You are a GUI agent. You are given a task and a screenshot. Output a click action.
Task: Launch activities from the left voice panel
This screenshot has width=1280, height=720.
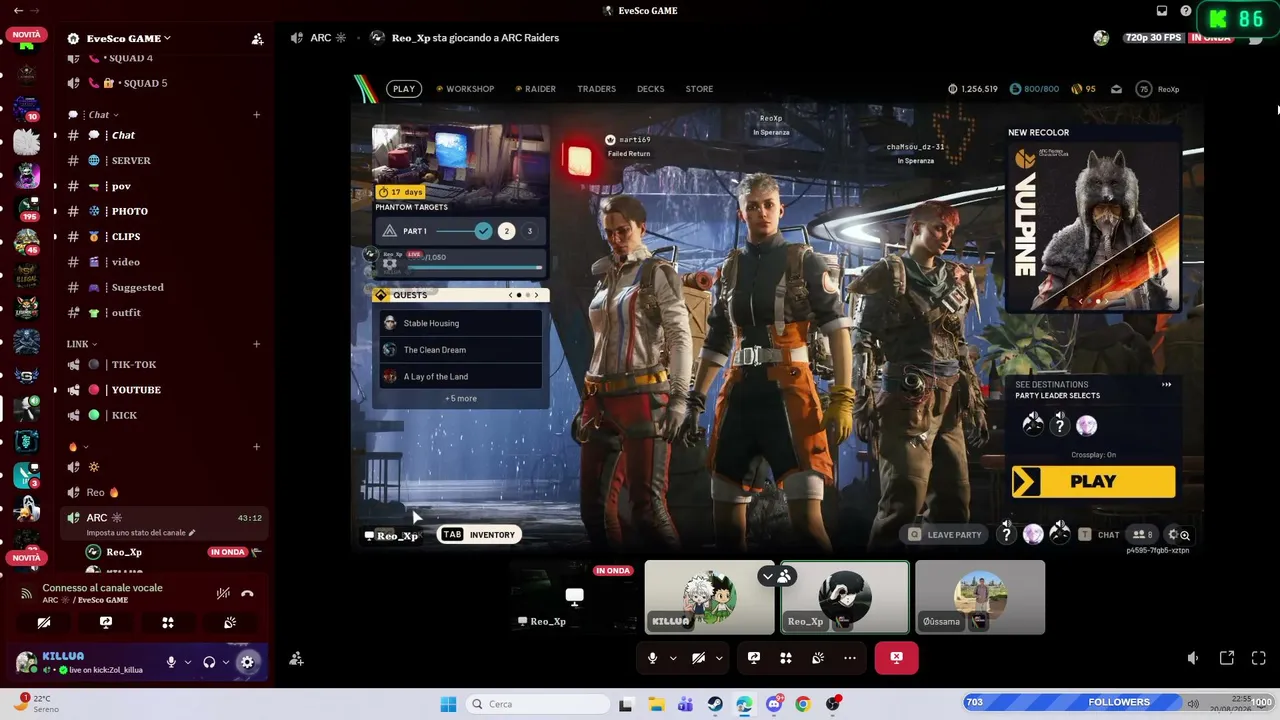(x=168, y=622)
